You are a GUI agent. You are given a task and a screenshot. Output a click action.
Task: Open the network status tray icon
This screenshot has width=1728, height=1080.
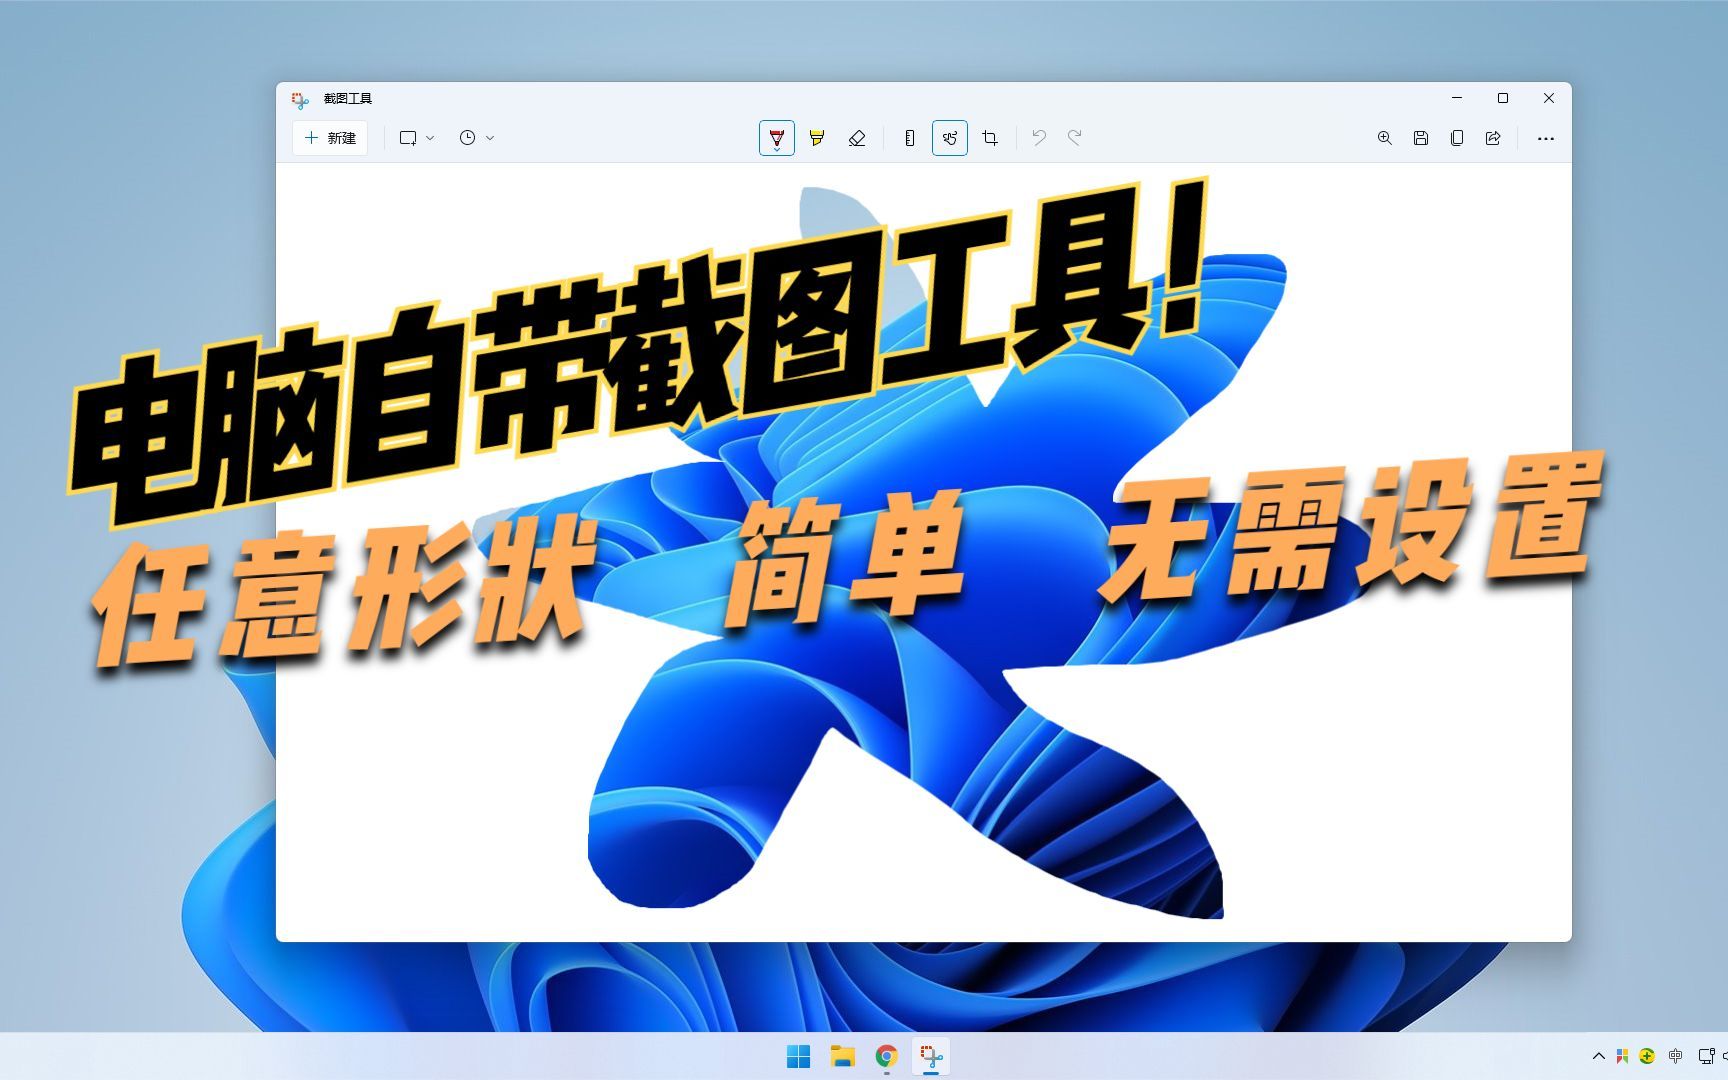pyautogui.click(x=1706, y=1056)
